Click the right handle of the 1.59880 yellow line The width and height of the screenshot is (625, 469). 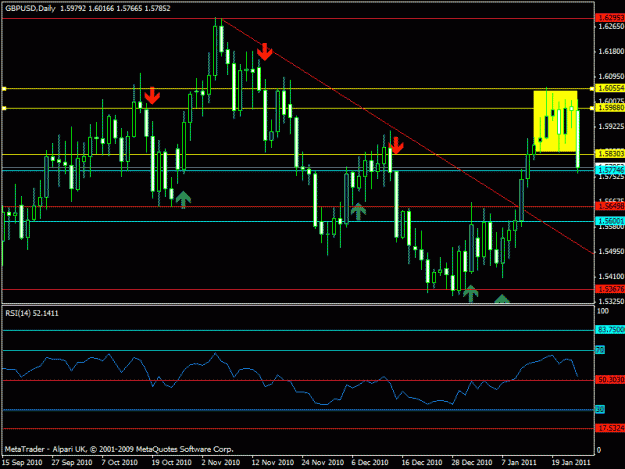(593, 108)
